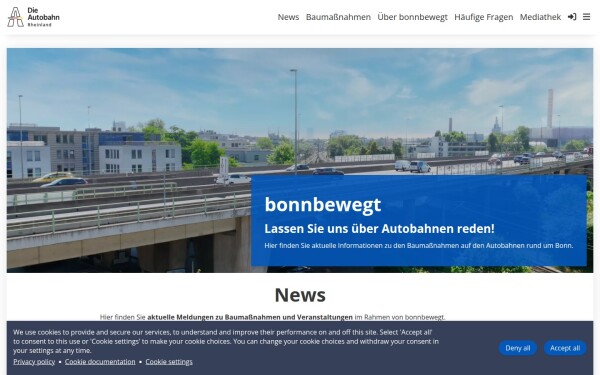Click the Die Autobahn Rheinland logo

click(34, 17)
